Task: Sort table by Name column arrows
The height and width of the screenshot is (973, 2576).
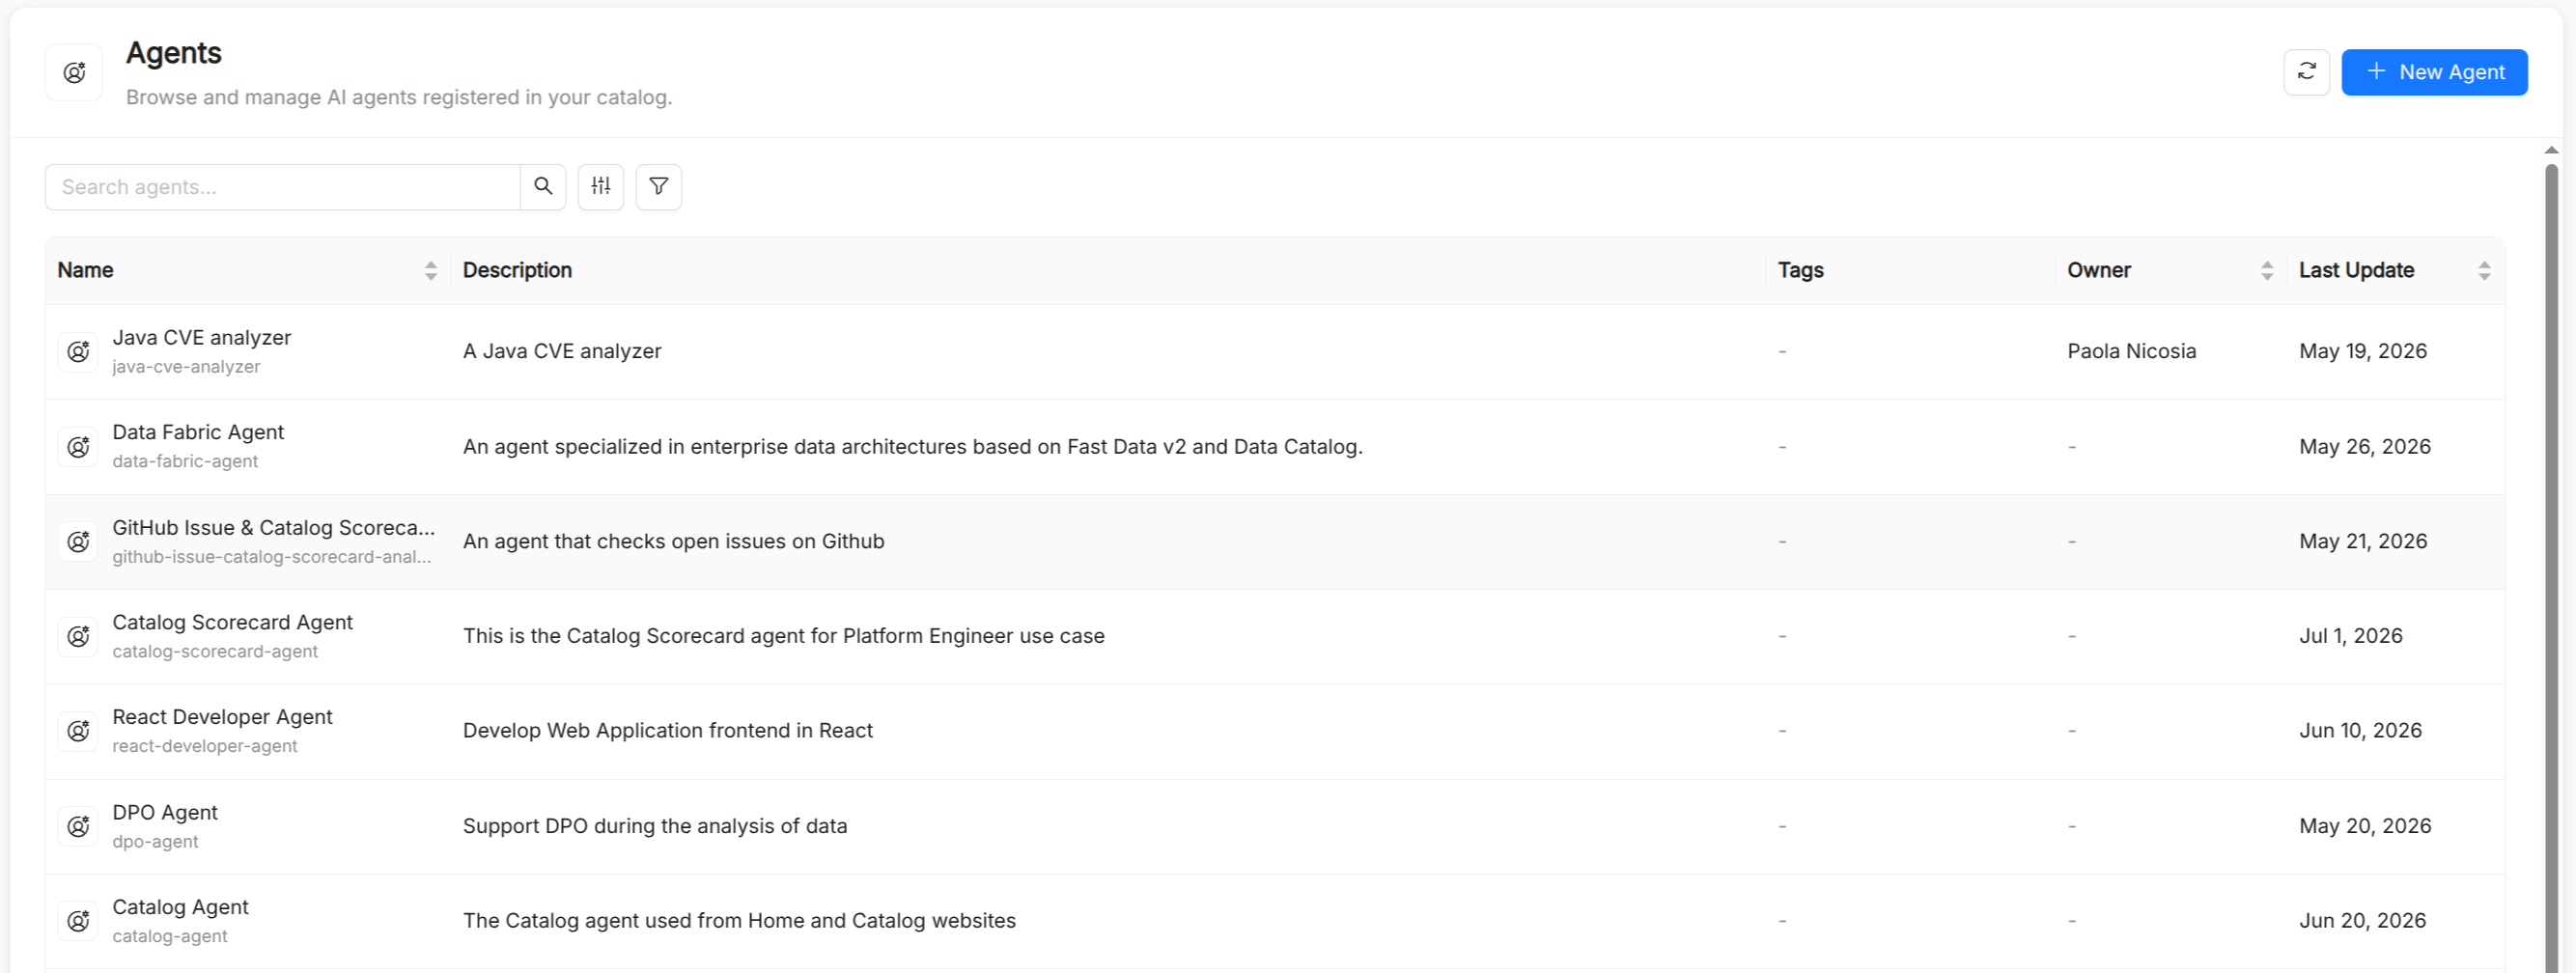Action: point(431,271)
